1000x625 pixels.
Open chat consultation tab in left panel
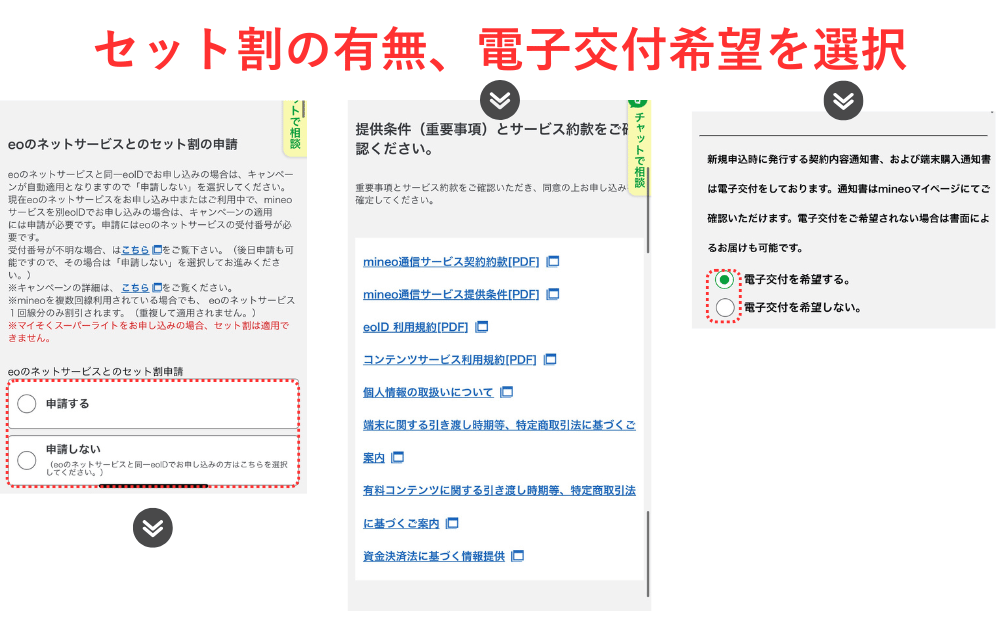coord(295,128)
